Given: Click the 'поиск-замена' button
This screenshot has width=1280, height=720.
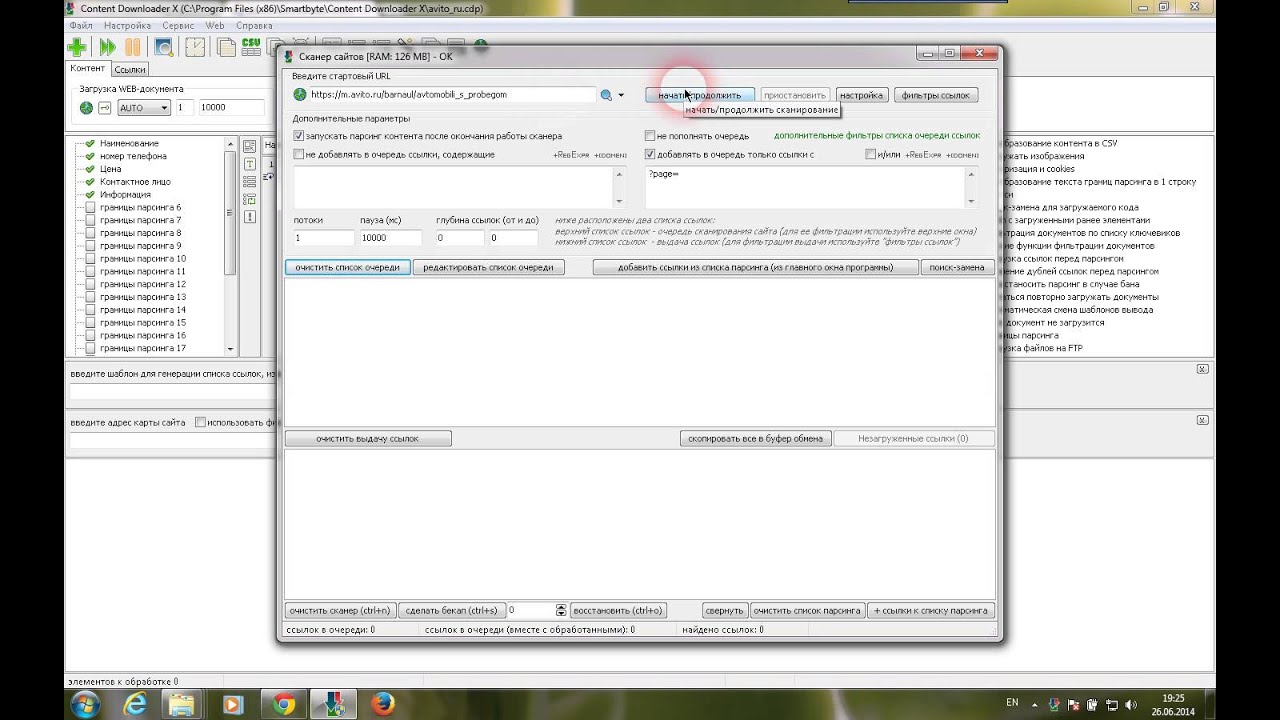Looking at the screenshot, I should coord(957,267).
